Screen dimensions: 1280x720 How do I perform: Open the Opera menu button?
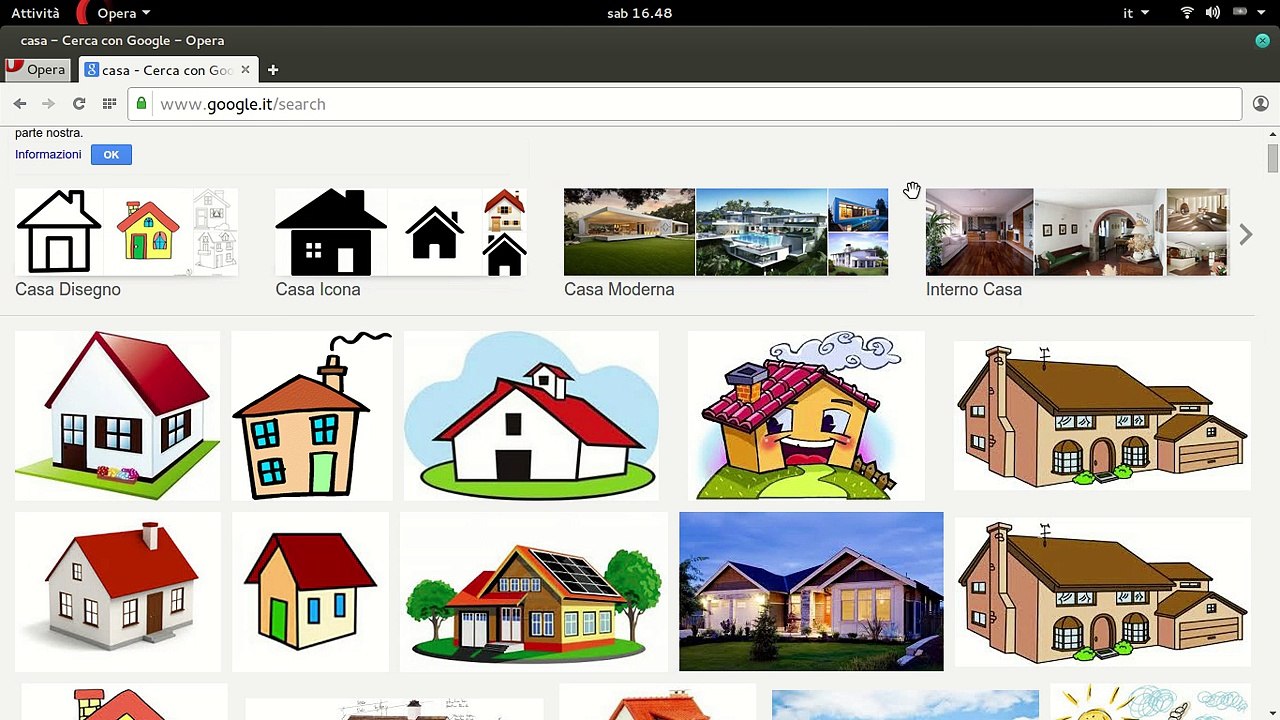tap(37, 70)
